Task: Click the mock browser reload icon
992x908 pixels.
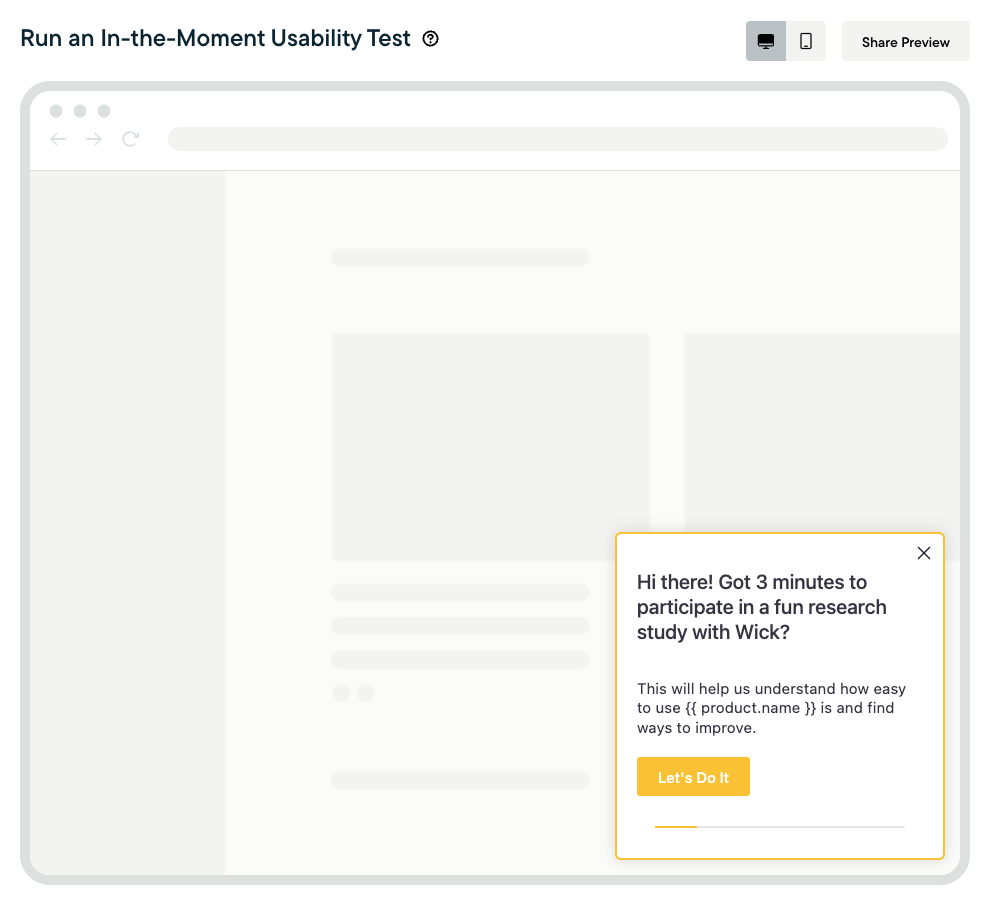Action: 130,139
